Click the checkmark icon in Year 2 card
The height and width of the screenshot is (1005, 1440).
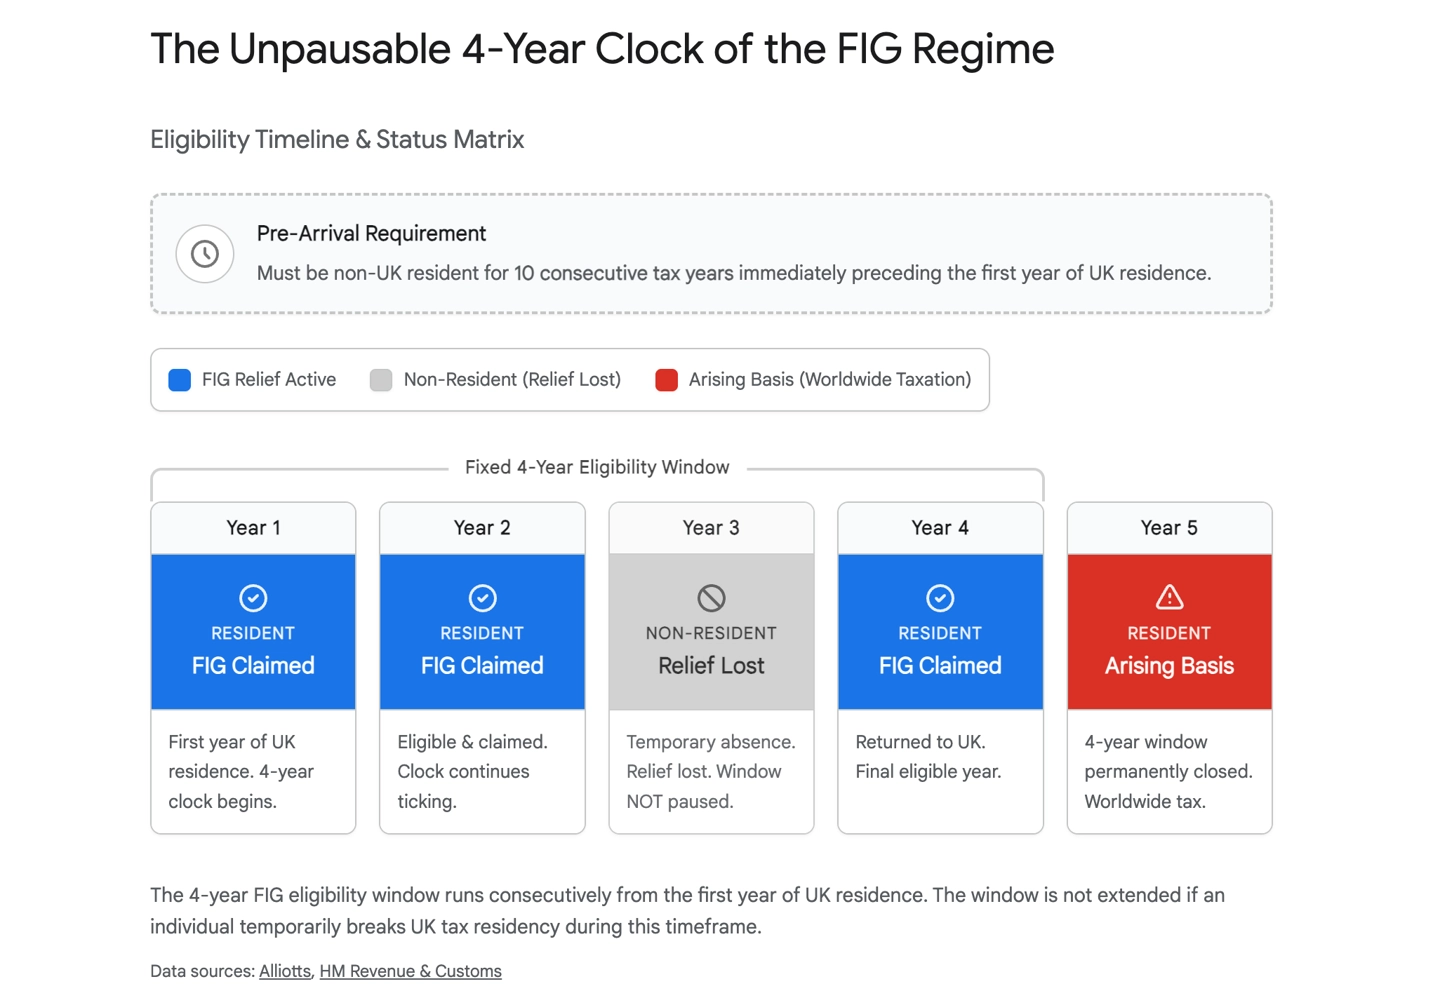tap(482, 598)
